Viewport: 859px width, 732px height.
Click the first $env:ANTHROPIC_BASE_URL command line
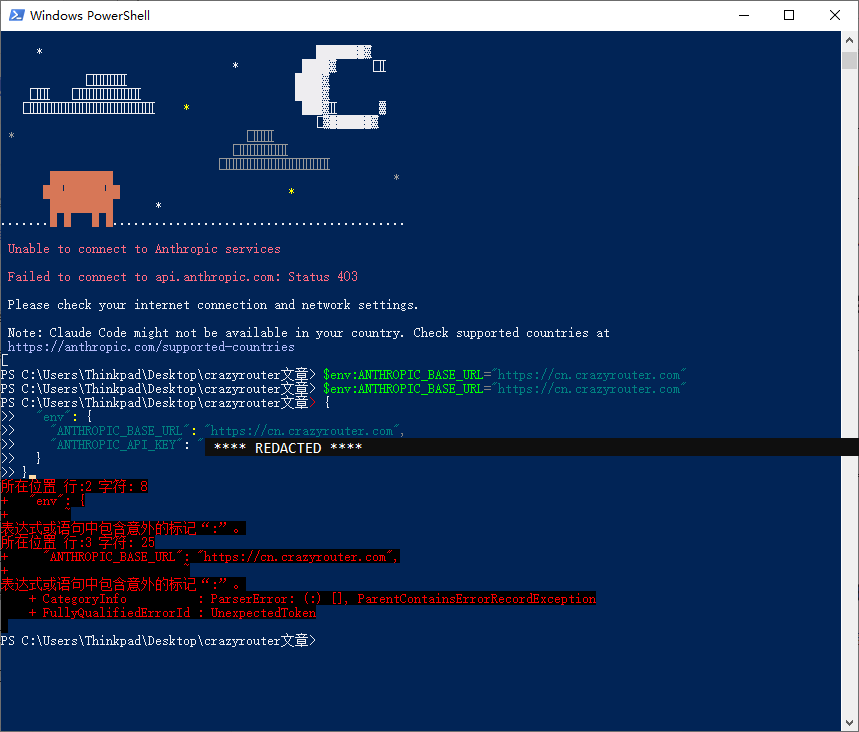tap(343, 375)
